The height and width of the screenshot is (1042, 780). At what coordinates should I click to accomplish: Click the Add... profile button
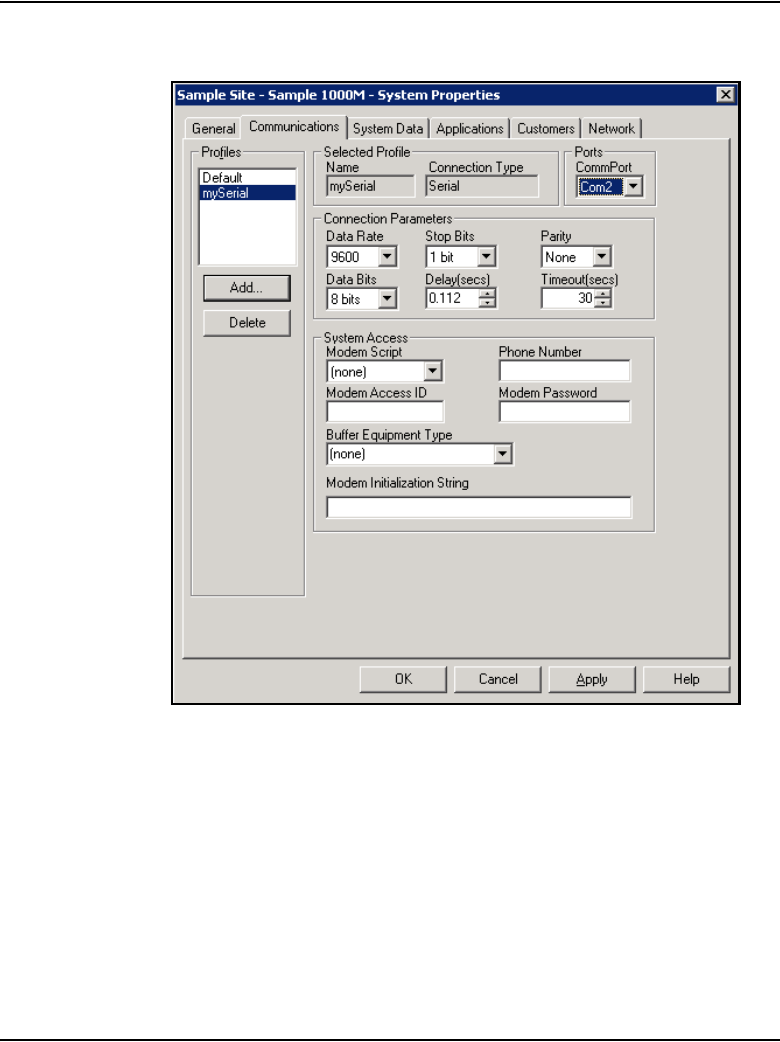coord(246,288)
